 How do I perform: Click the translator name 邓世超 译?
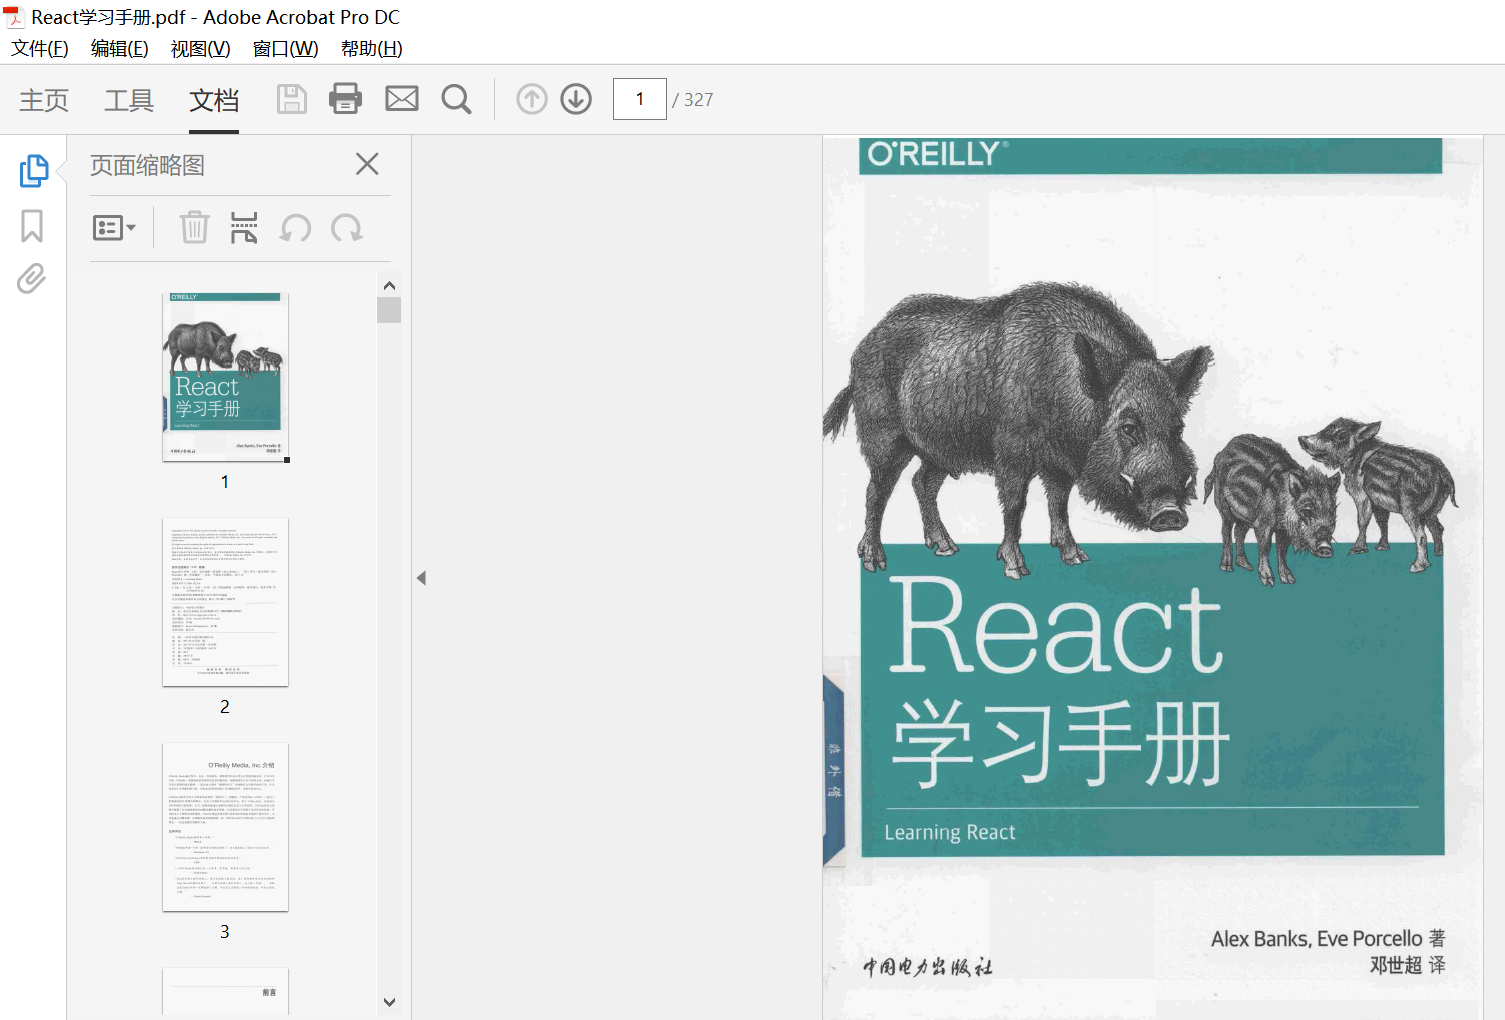[x=1408, y=965]
